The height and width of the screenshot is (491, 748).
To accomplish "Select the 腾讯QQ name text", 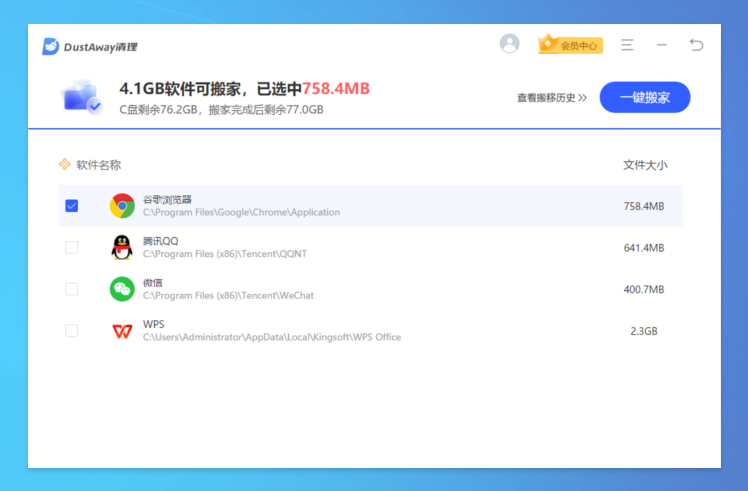I will tap(161, 241).
